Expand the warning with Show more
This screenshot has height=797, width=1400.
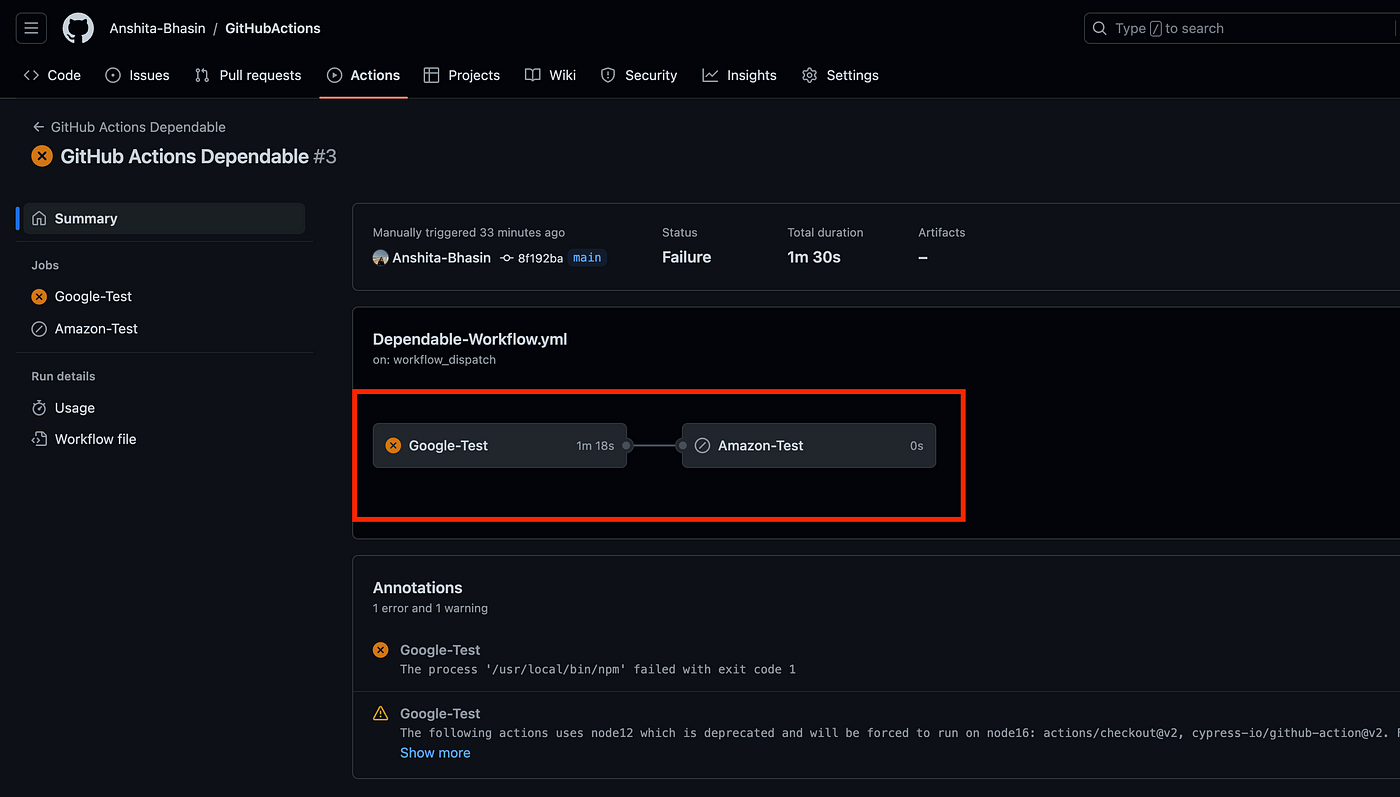pos(435,753)
